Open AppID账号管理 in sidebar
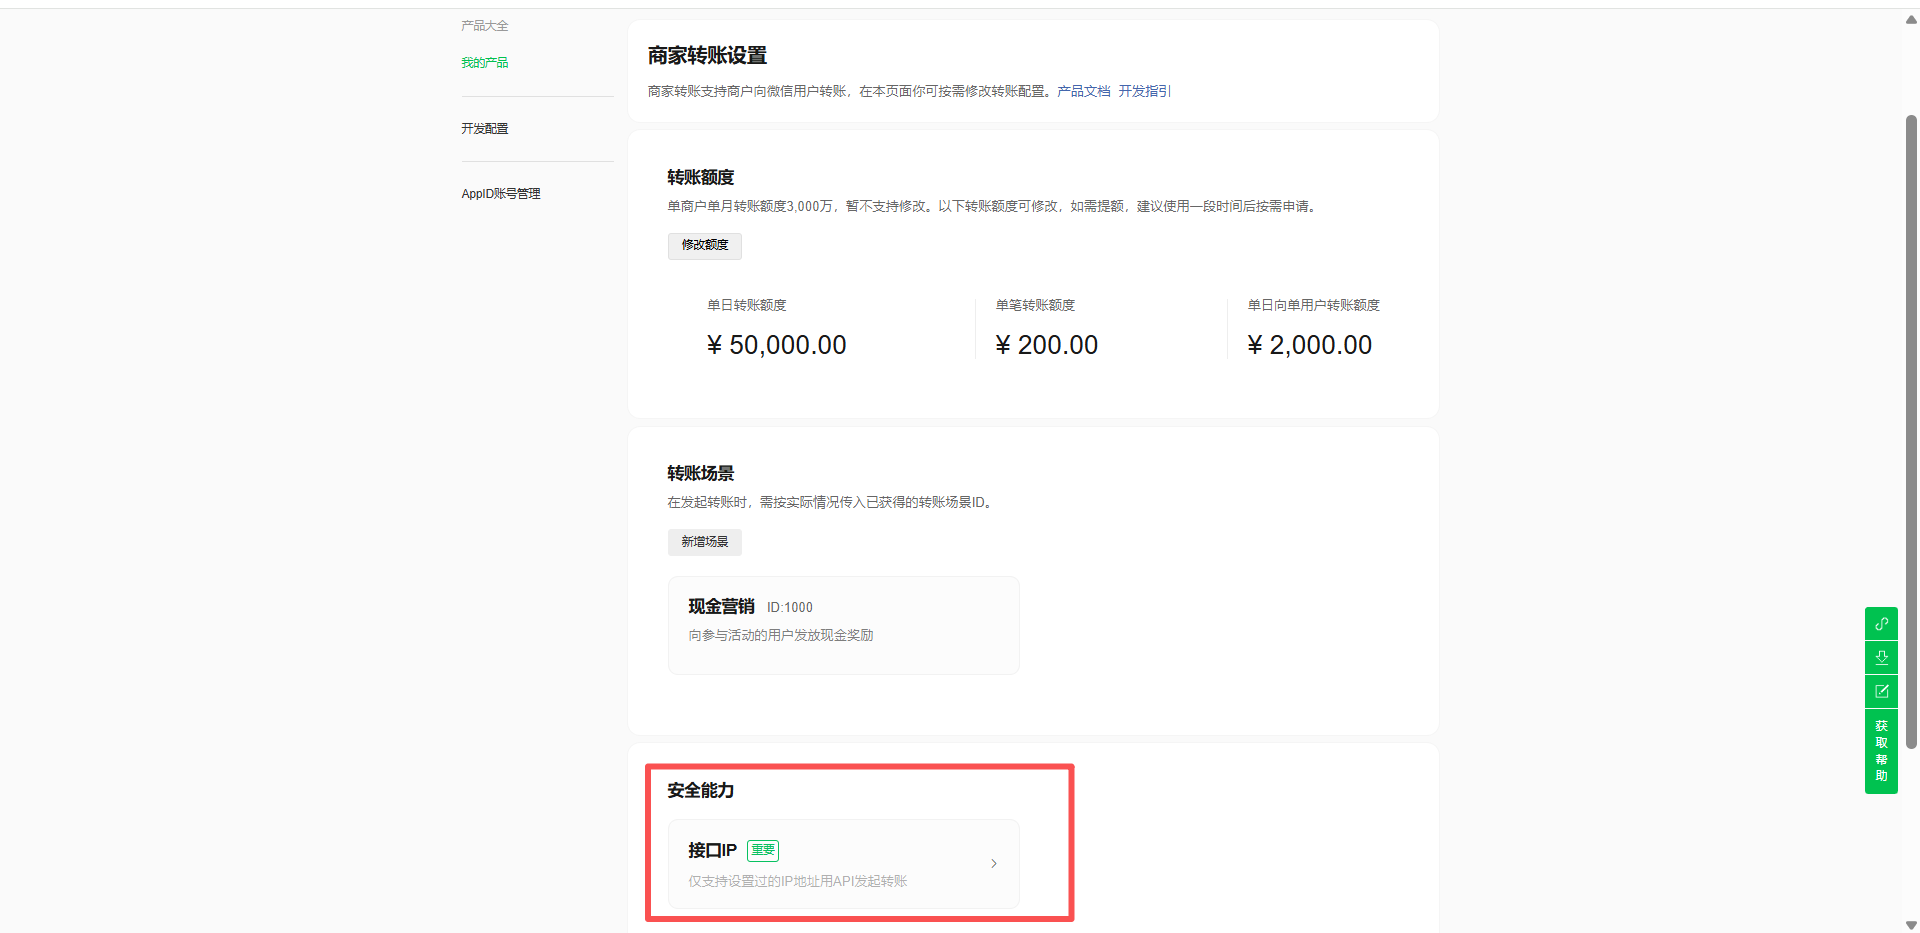The height and width of the screenshot is (933, 1920). [501, 194]
